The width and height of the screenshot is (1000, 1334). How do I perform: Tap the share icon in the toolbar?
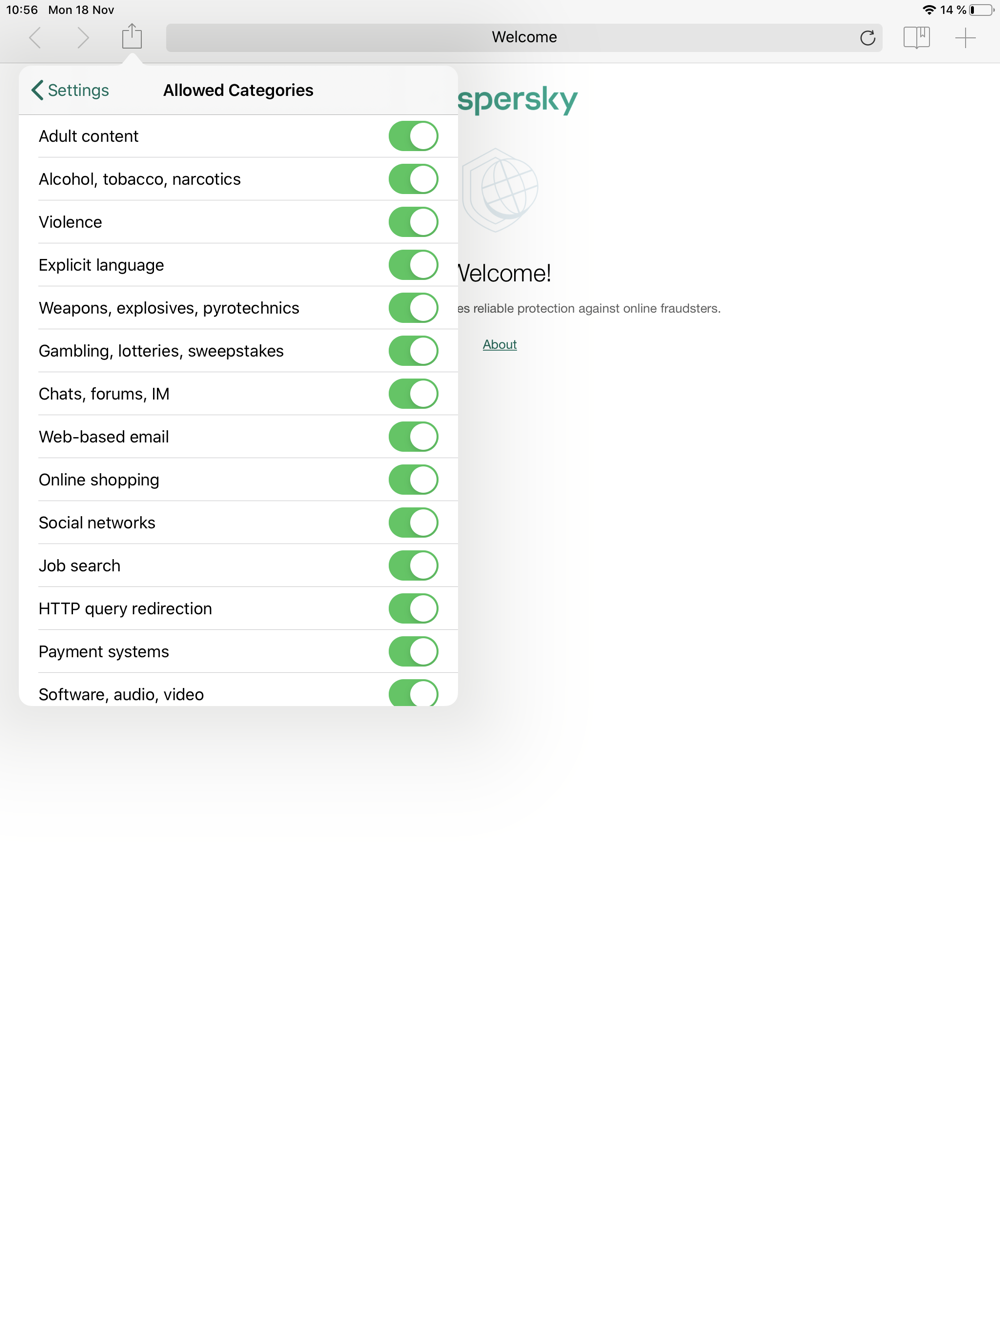coord(132,37)
